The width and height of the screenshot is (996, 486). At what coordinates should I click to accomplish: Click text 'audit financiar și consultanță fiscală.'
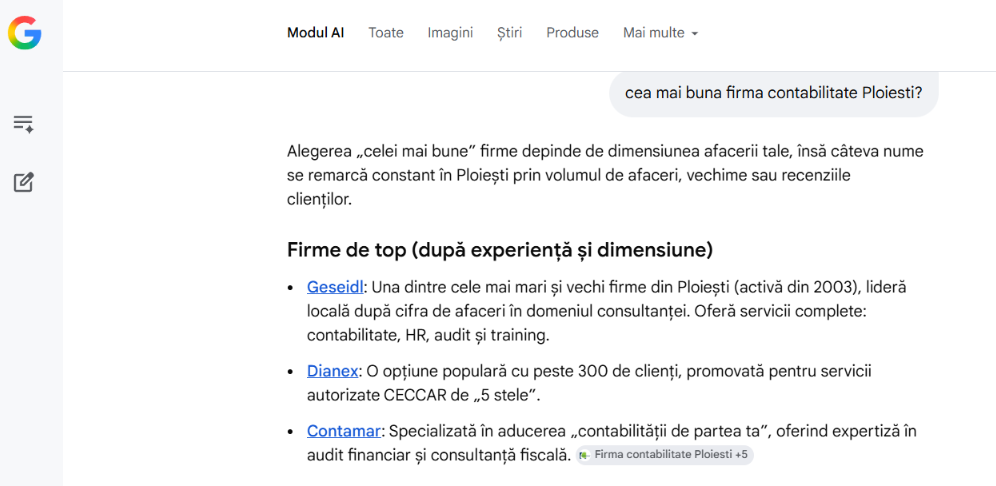[439, 456]
